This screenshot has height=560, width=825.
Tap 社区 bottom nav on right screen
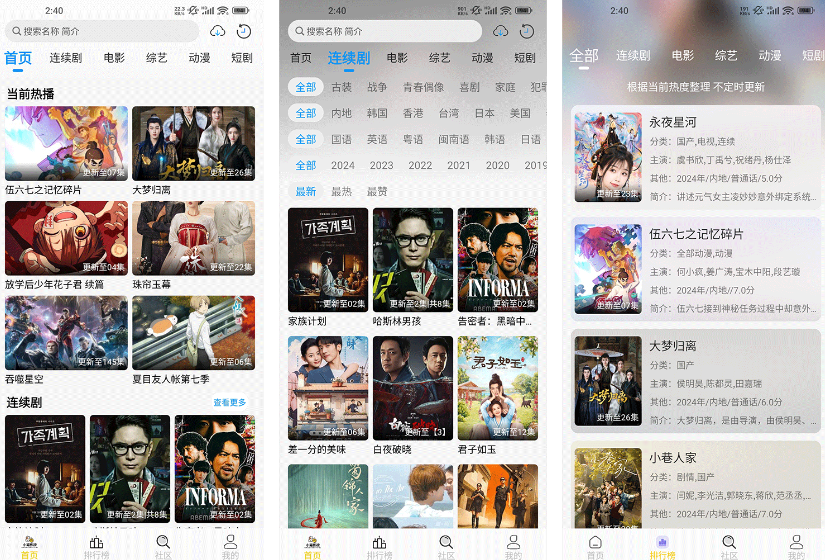coord(729,547)
